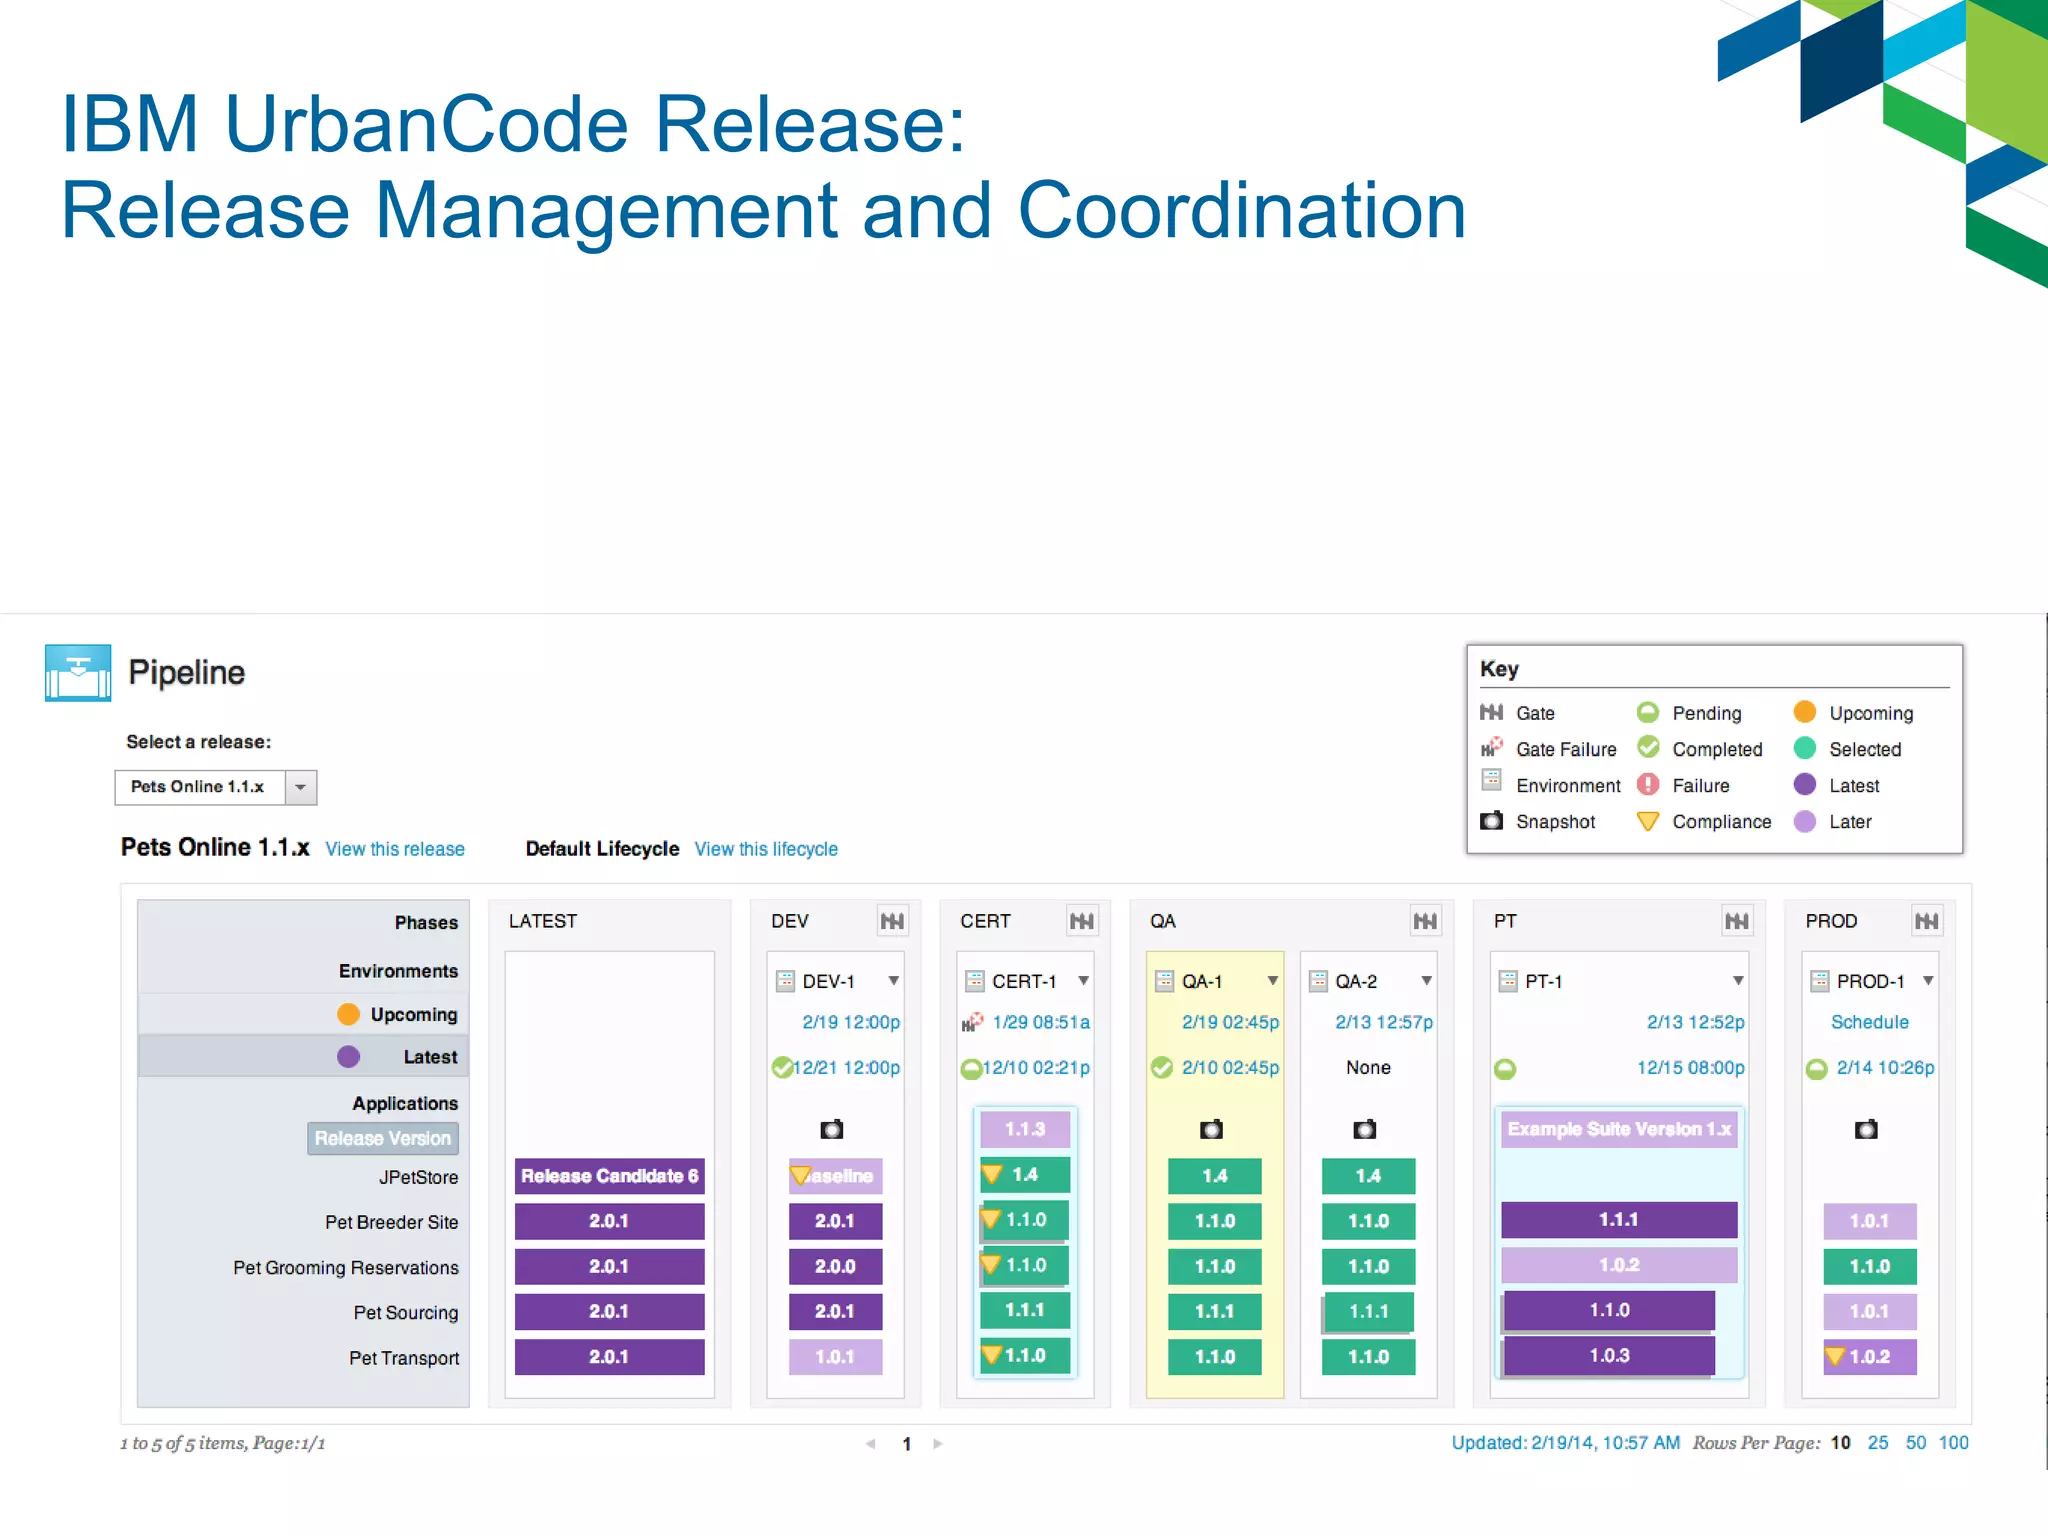
Task: Expand the DEV-1 environment dropdown arrow
Action: click(893, 981)
